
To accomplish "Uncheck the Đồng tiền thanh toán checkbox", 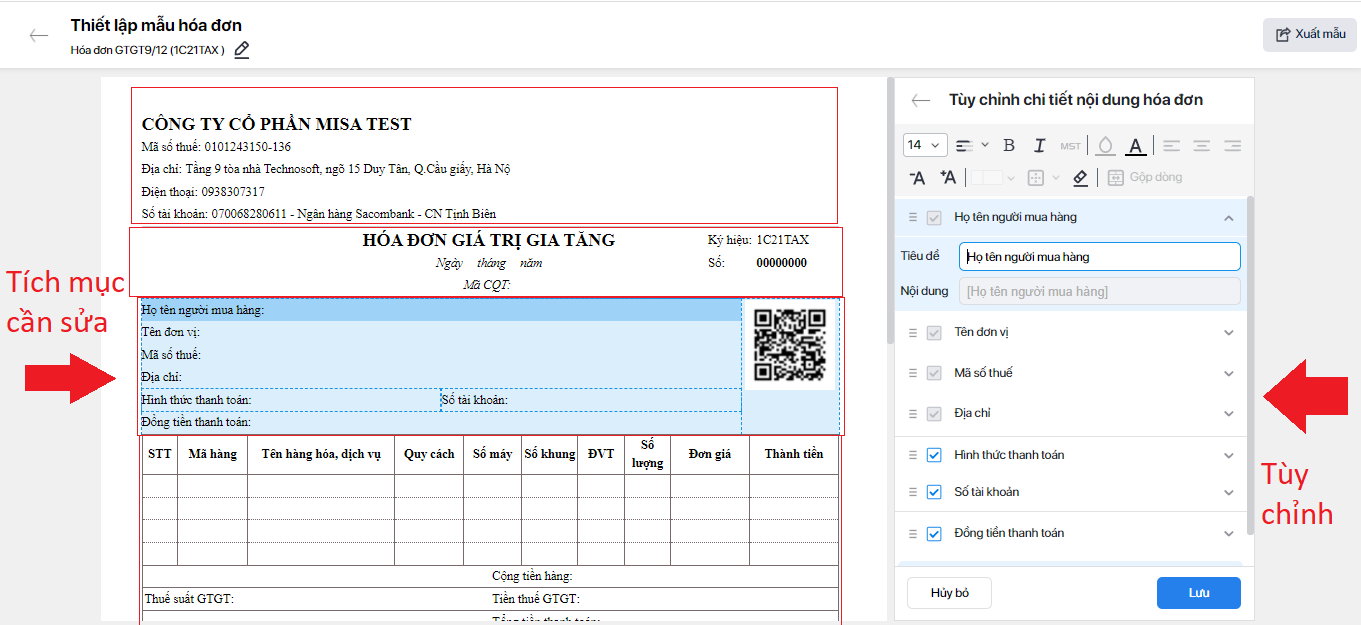I will pos(934,534).
